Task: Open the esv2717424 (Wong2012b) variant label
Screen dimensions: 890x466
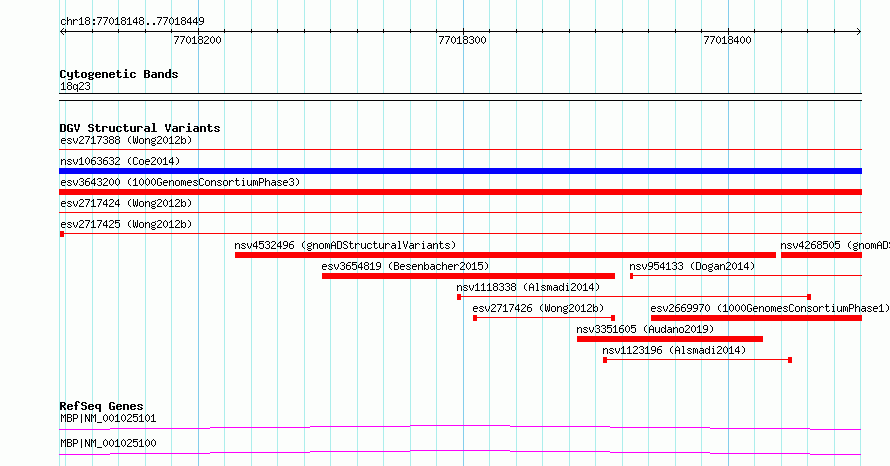Action: click(126, 203)
